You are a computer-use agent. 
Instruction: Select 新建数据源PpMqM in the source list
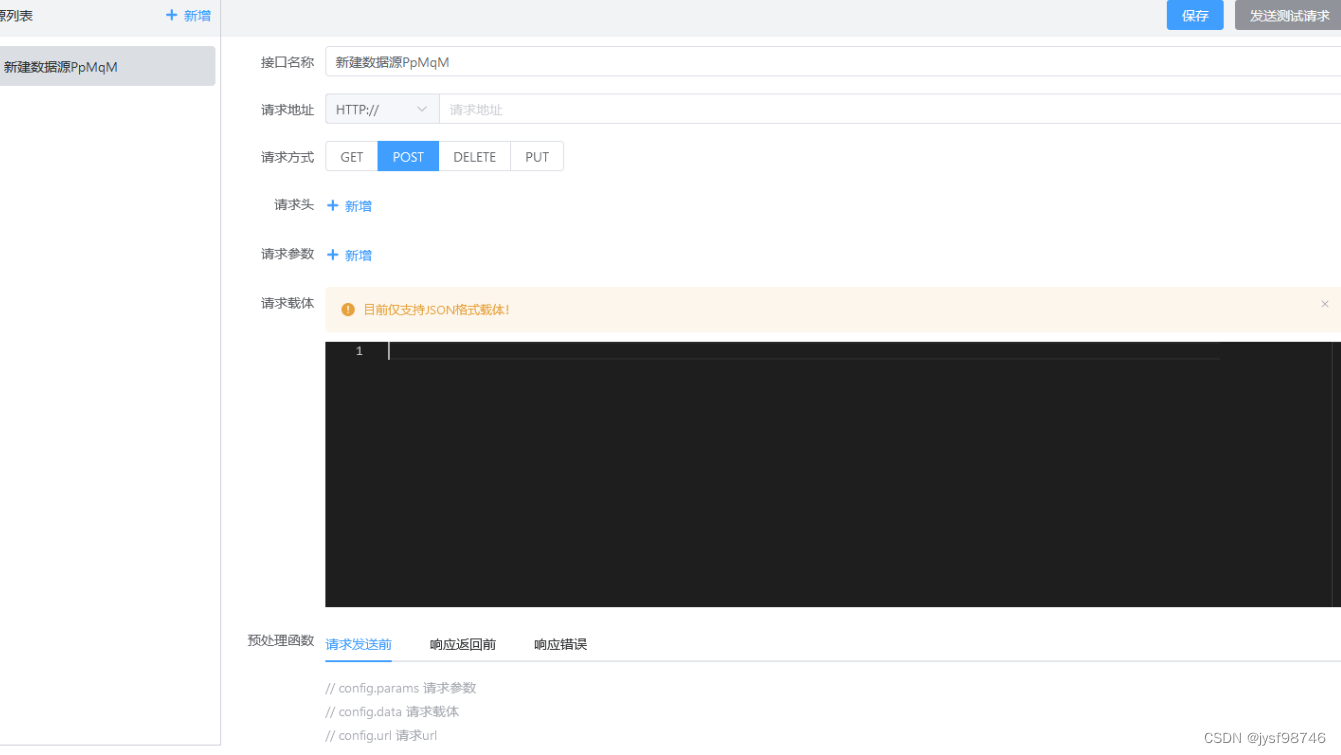(x=107, y=66)
